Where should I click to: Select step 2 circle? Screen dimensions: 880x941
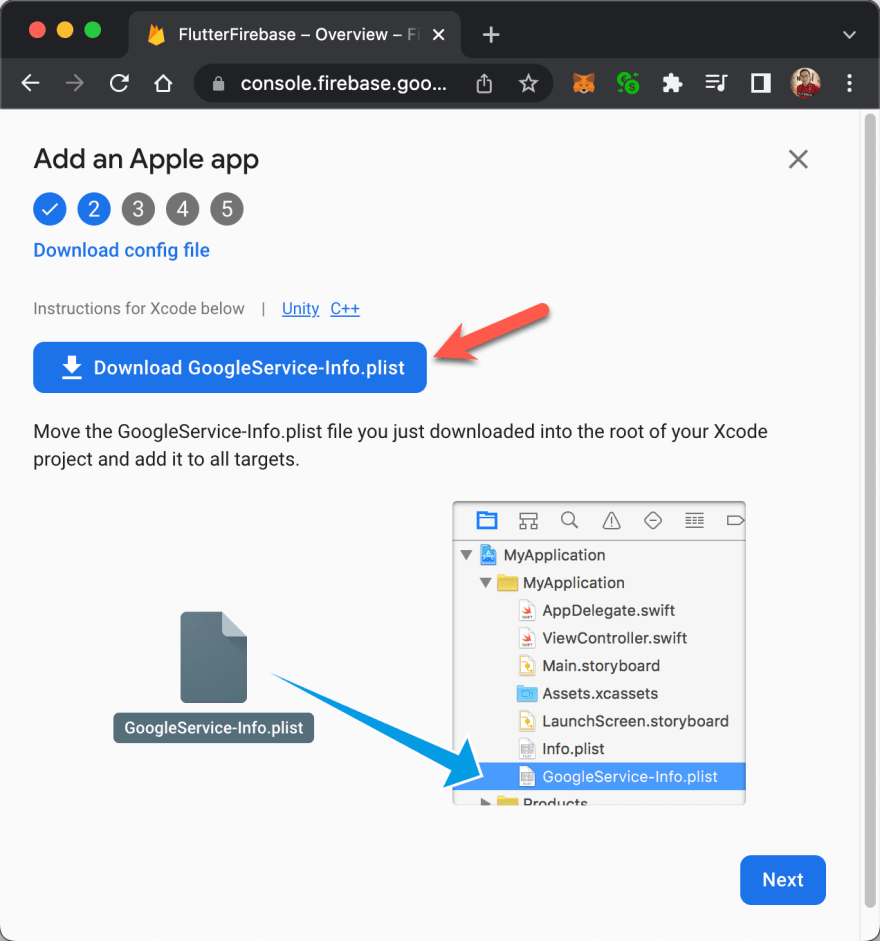[x=94, y=209]
